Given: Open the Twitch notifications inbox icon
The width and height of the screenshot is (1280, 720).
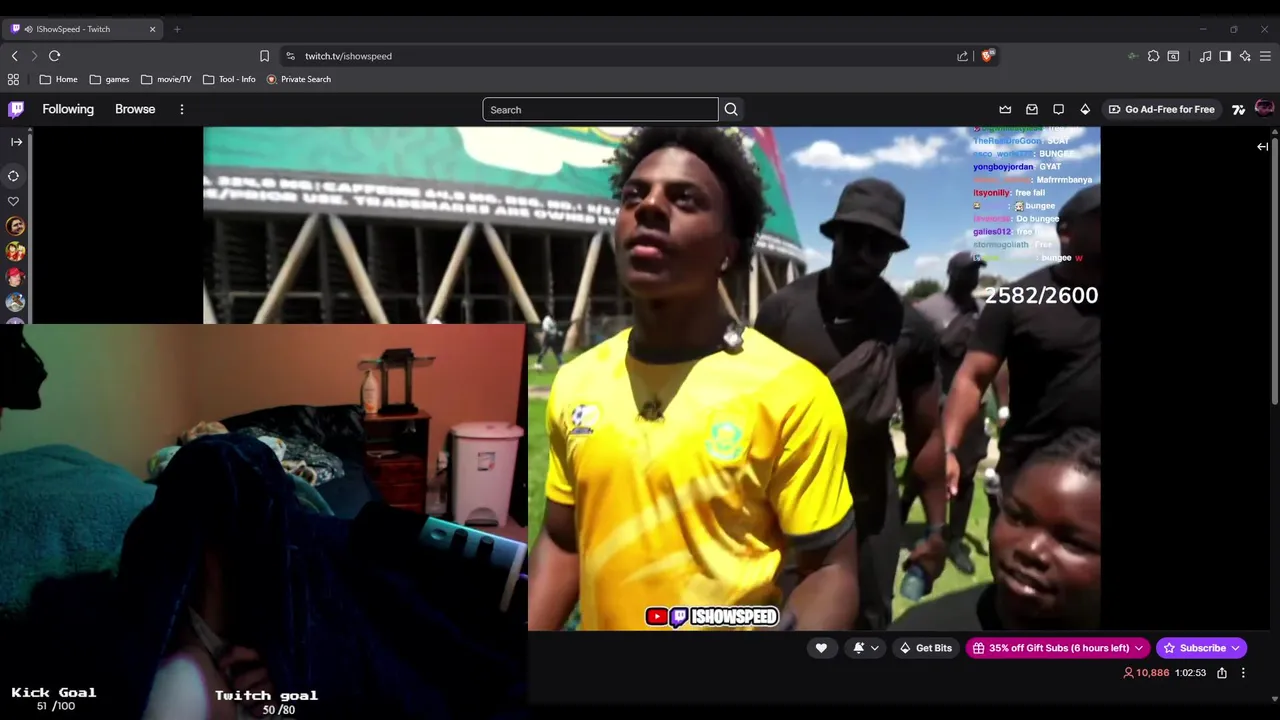Looking at the screenshot, I should click(1032, 109).
